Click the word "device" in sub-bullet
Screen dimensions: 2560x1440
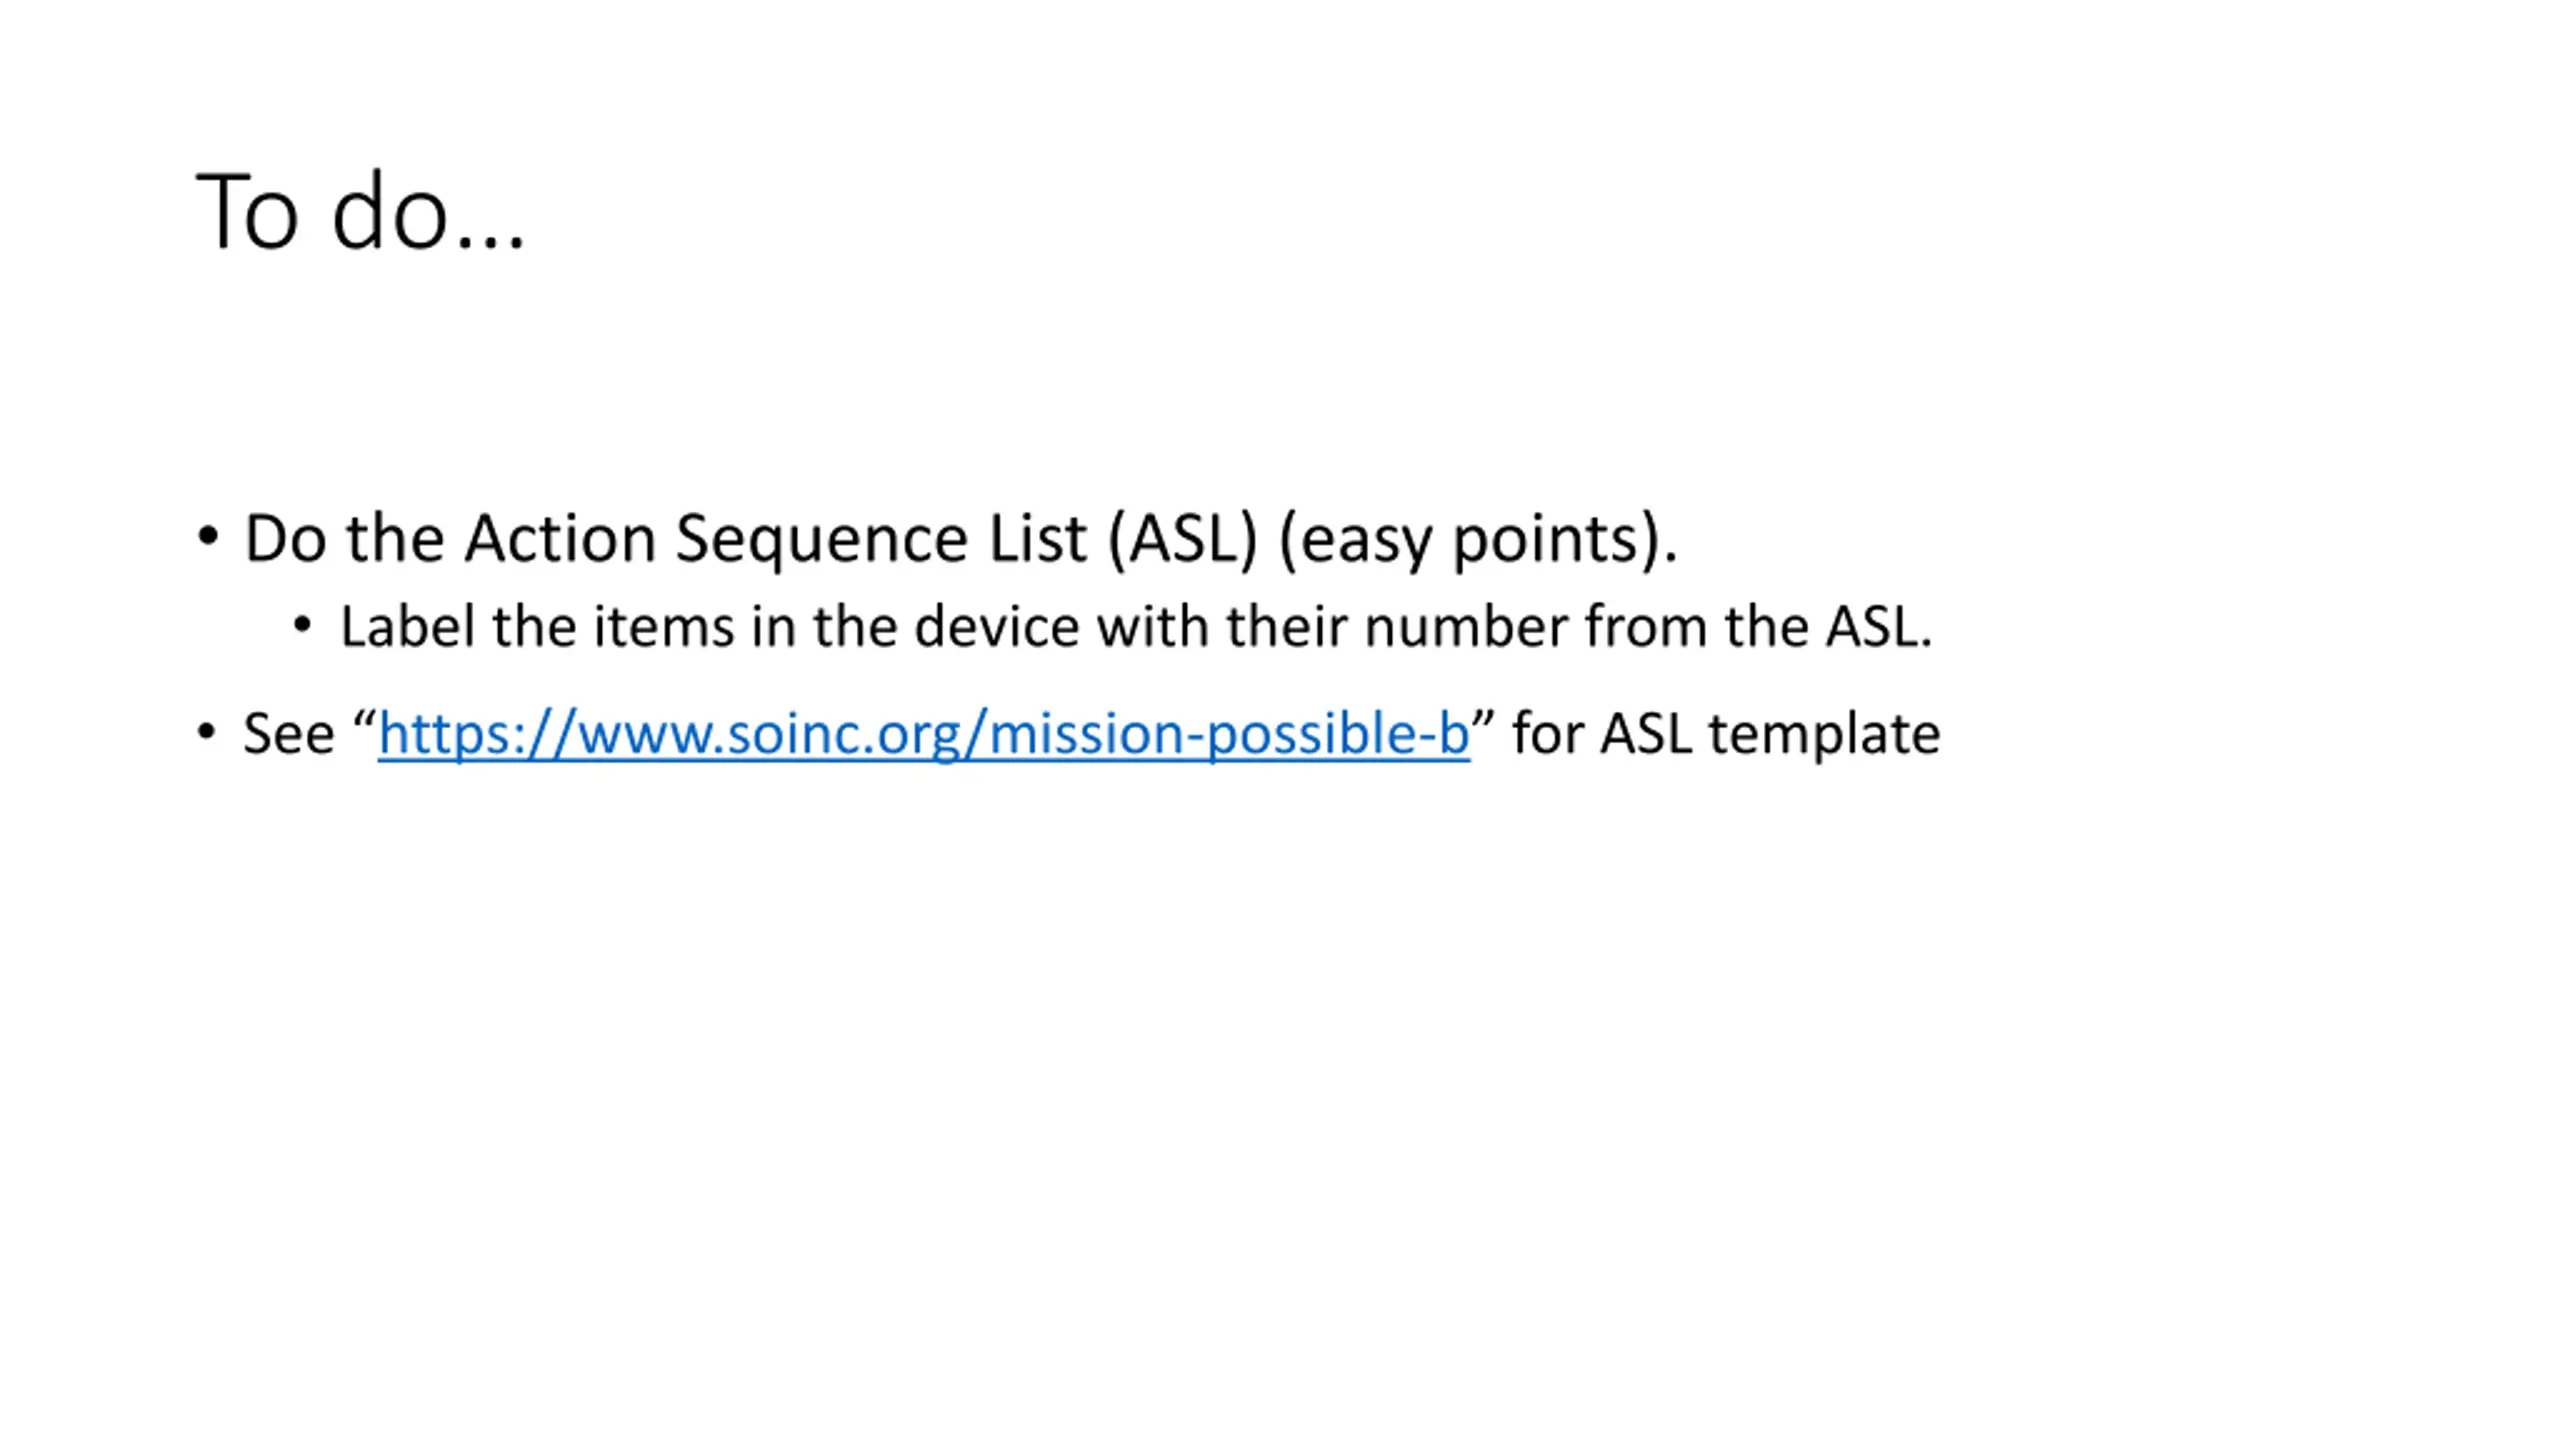click(996, 627)
